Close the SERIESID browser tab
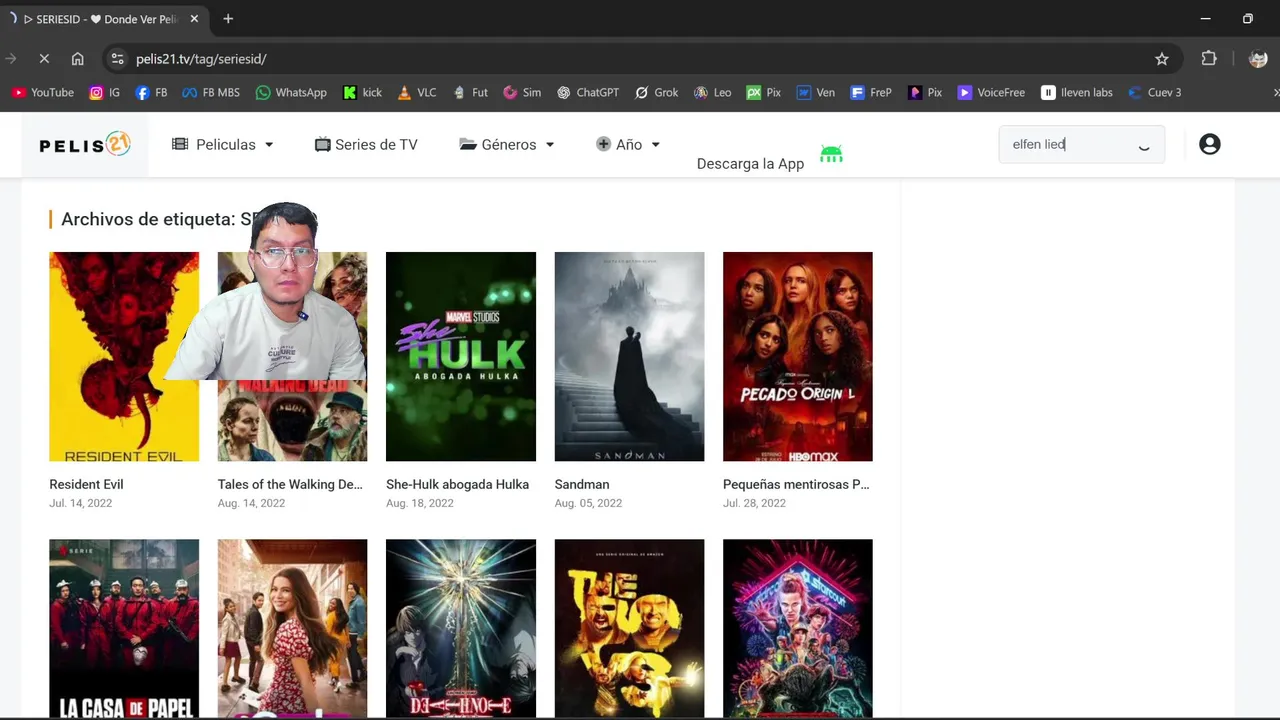 click(x=194, y=19)
